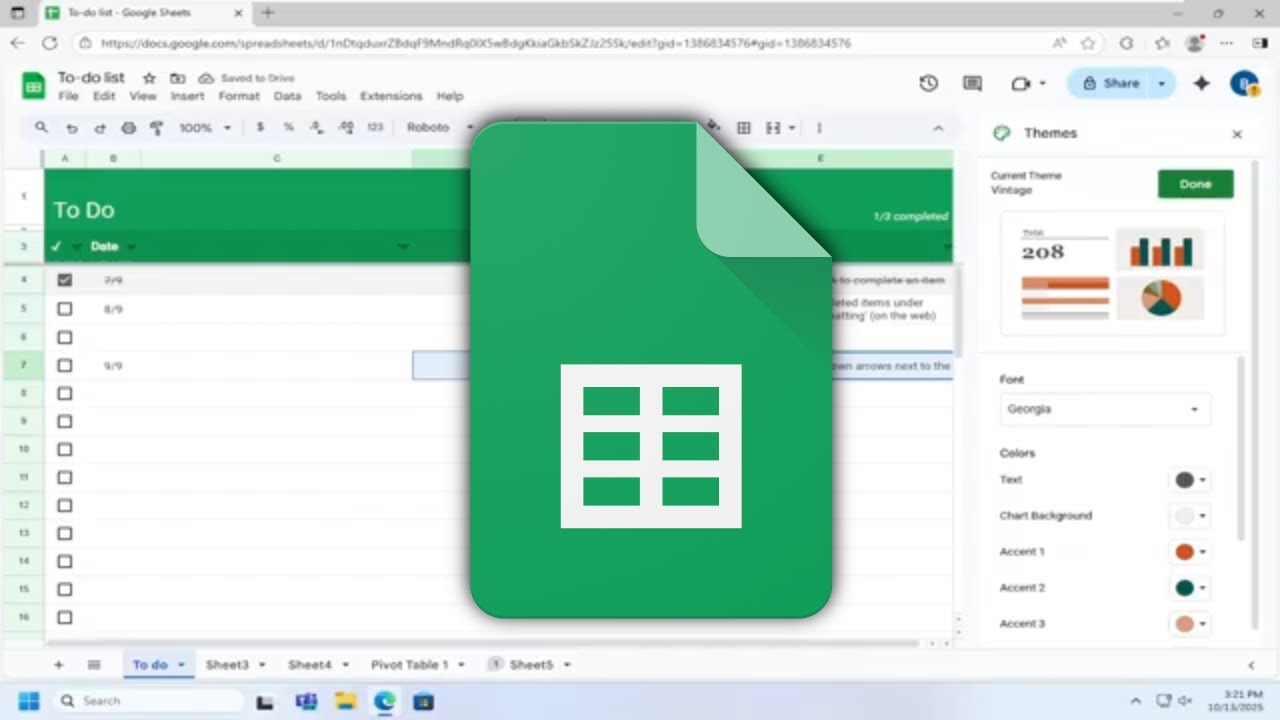Open the 100% zoom dropdown

204,128
